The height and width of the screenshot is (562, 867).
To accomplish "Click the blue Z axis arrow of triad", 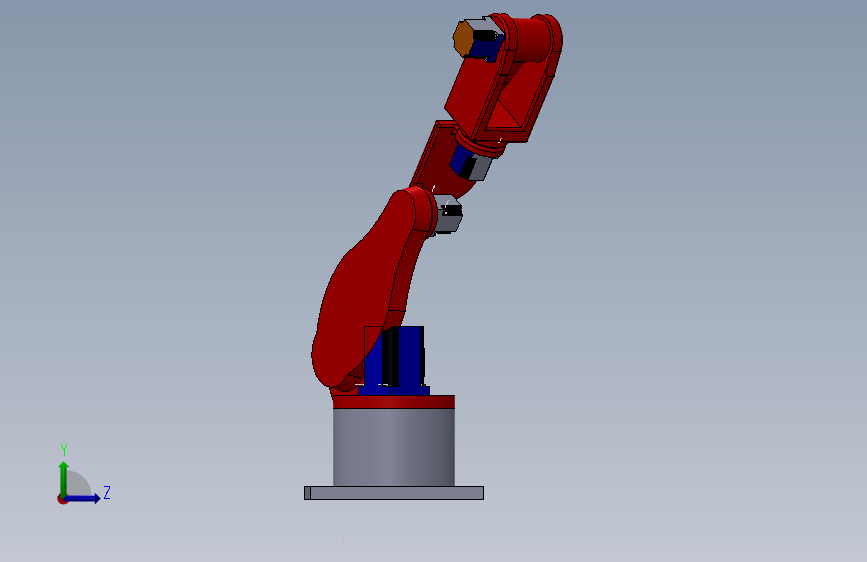I will pos(83,498).
